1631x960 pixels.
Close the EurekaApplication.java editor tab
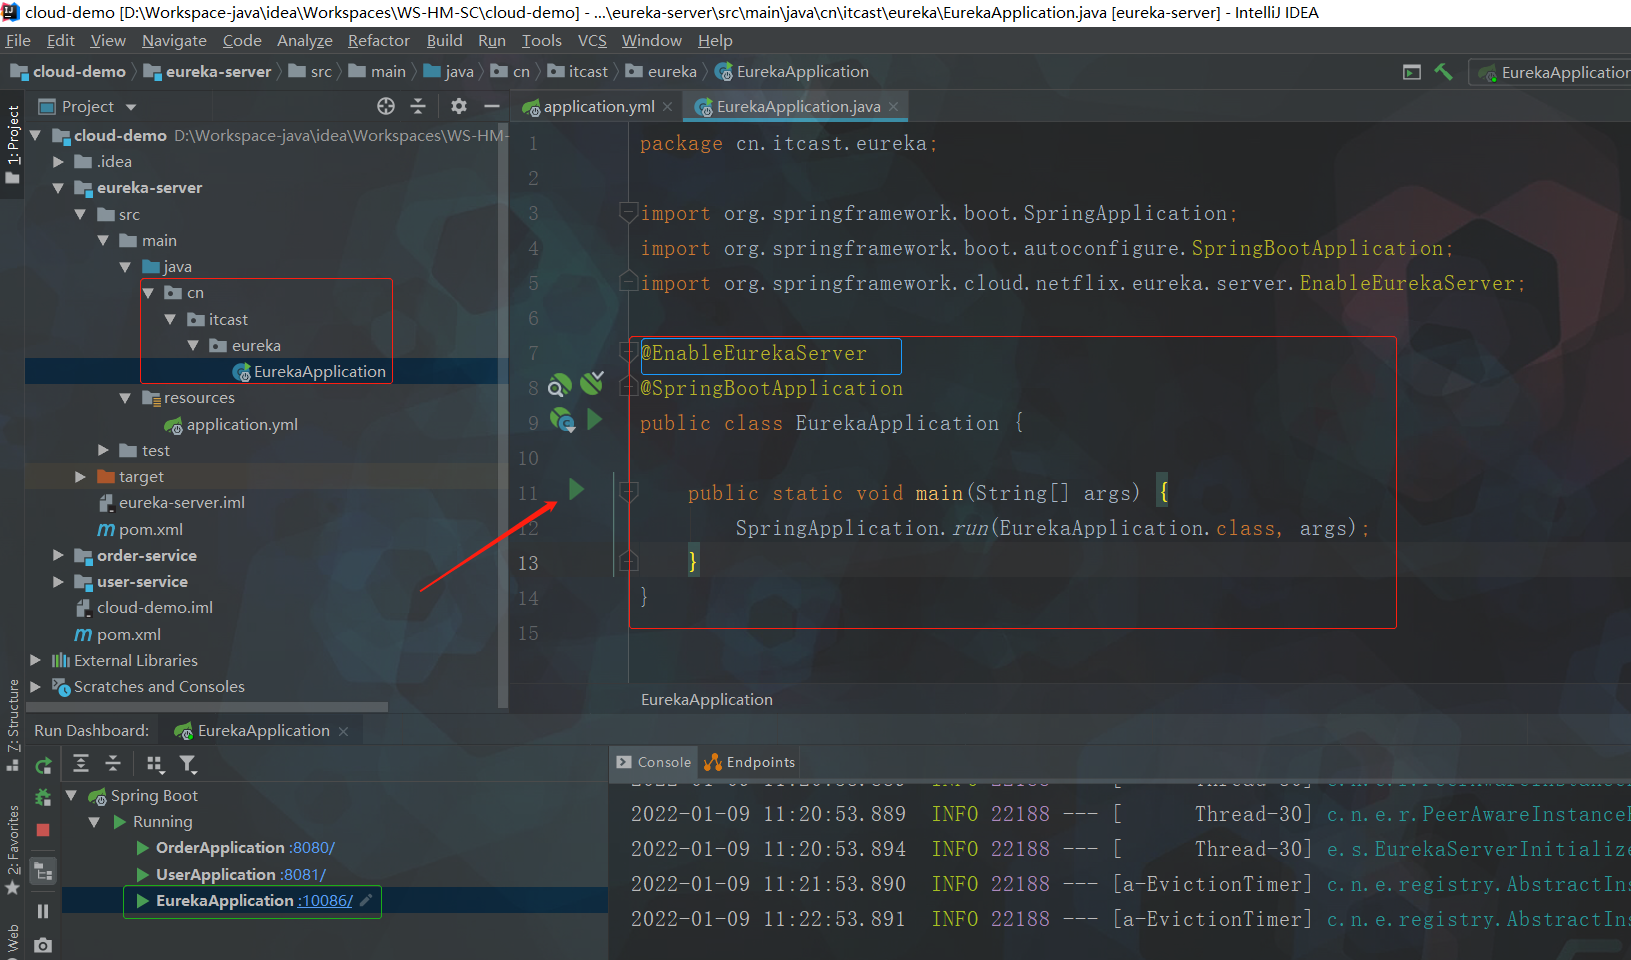pyautogui.click(x=893, y=107)
